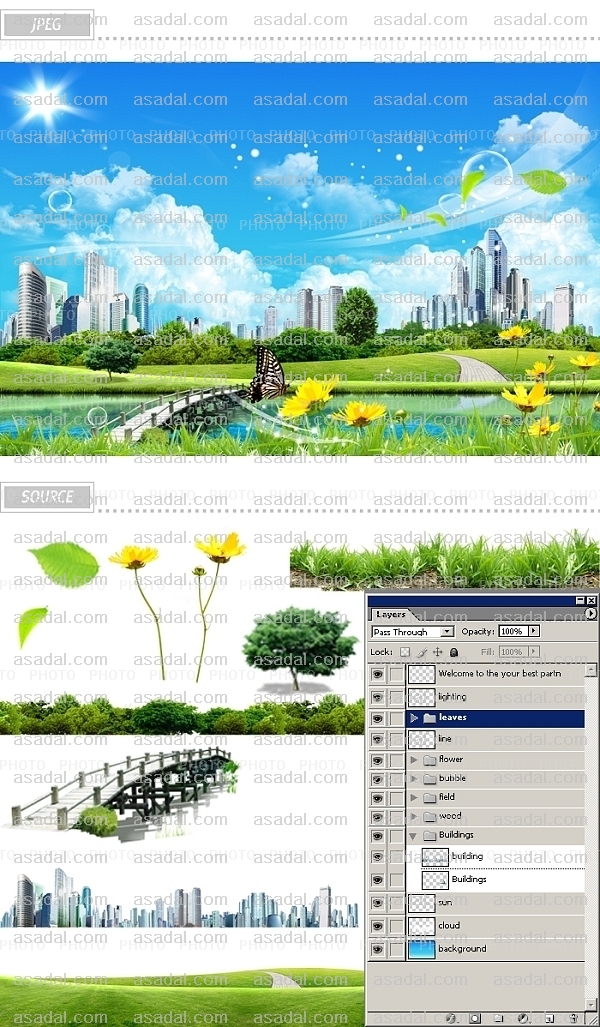Click the lock all padlock icon
The image size is (600, 1027).
tap(453, 652)
